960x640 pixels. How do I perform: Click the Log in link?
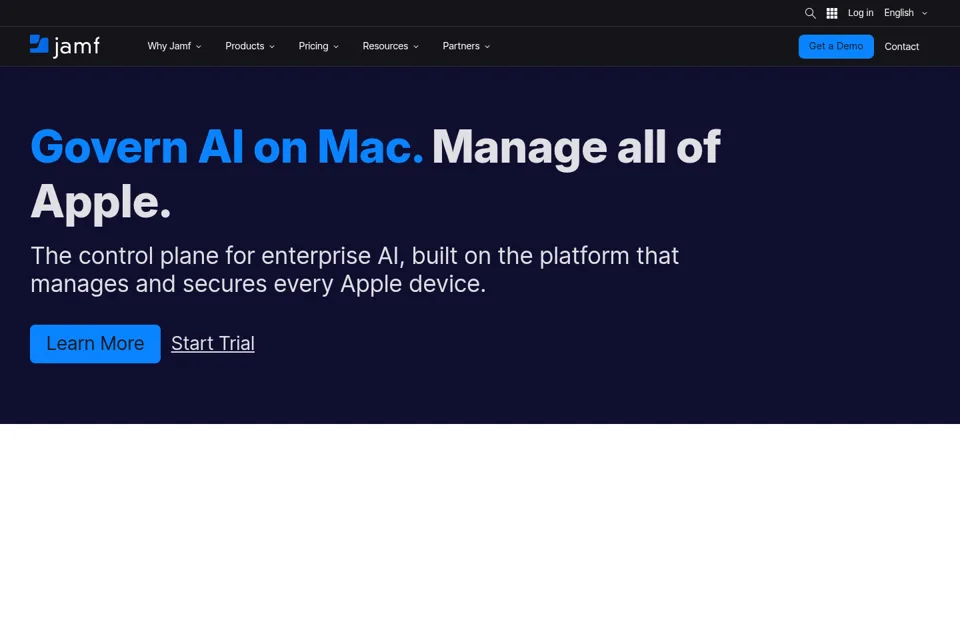(x=860, y=13)
